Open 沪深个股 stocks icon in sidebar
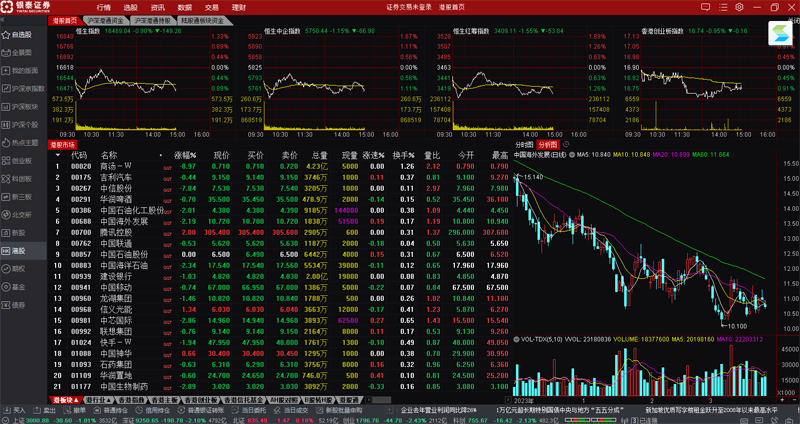 6,124
